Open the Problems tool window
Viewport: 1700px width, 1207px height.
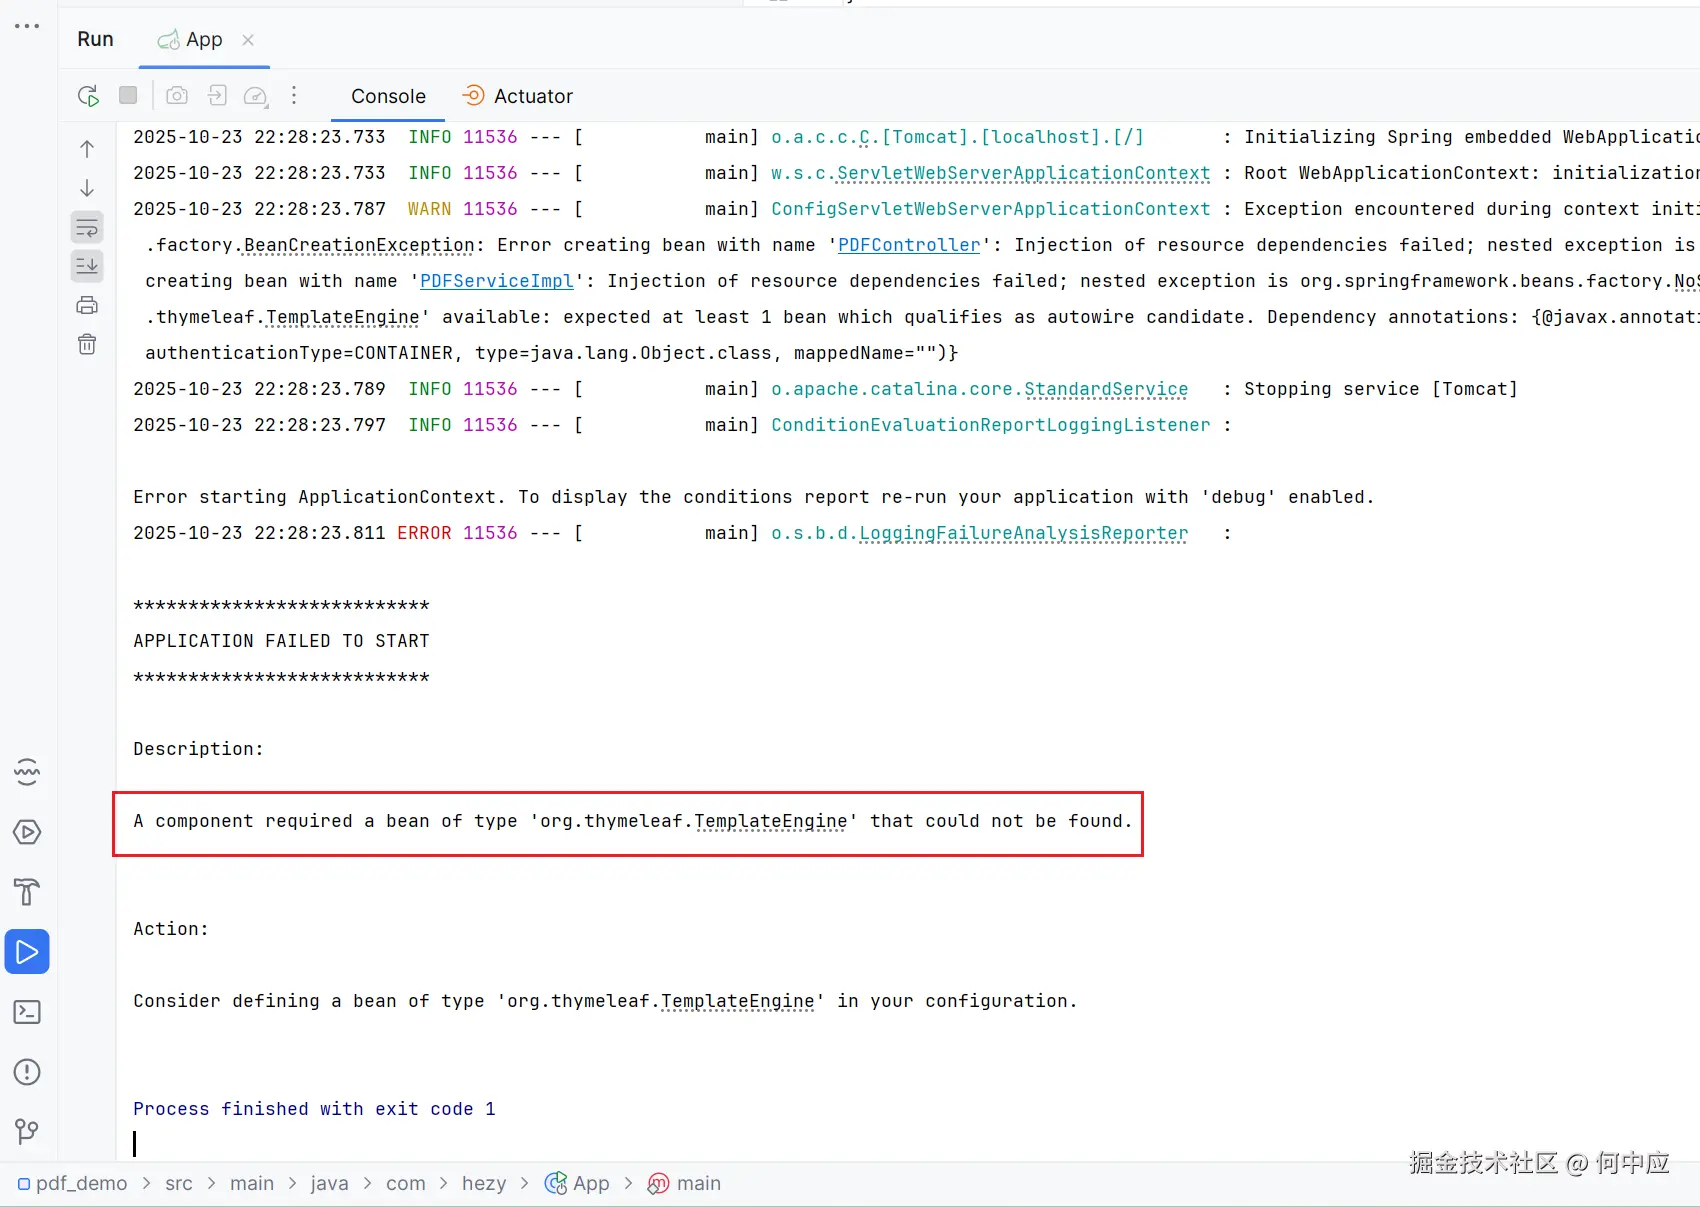pyautogui.click(x=27, y=1072)
